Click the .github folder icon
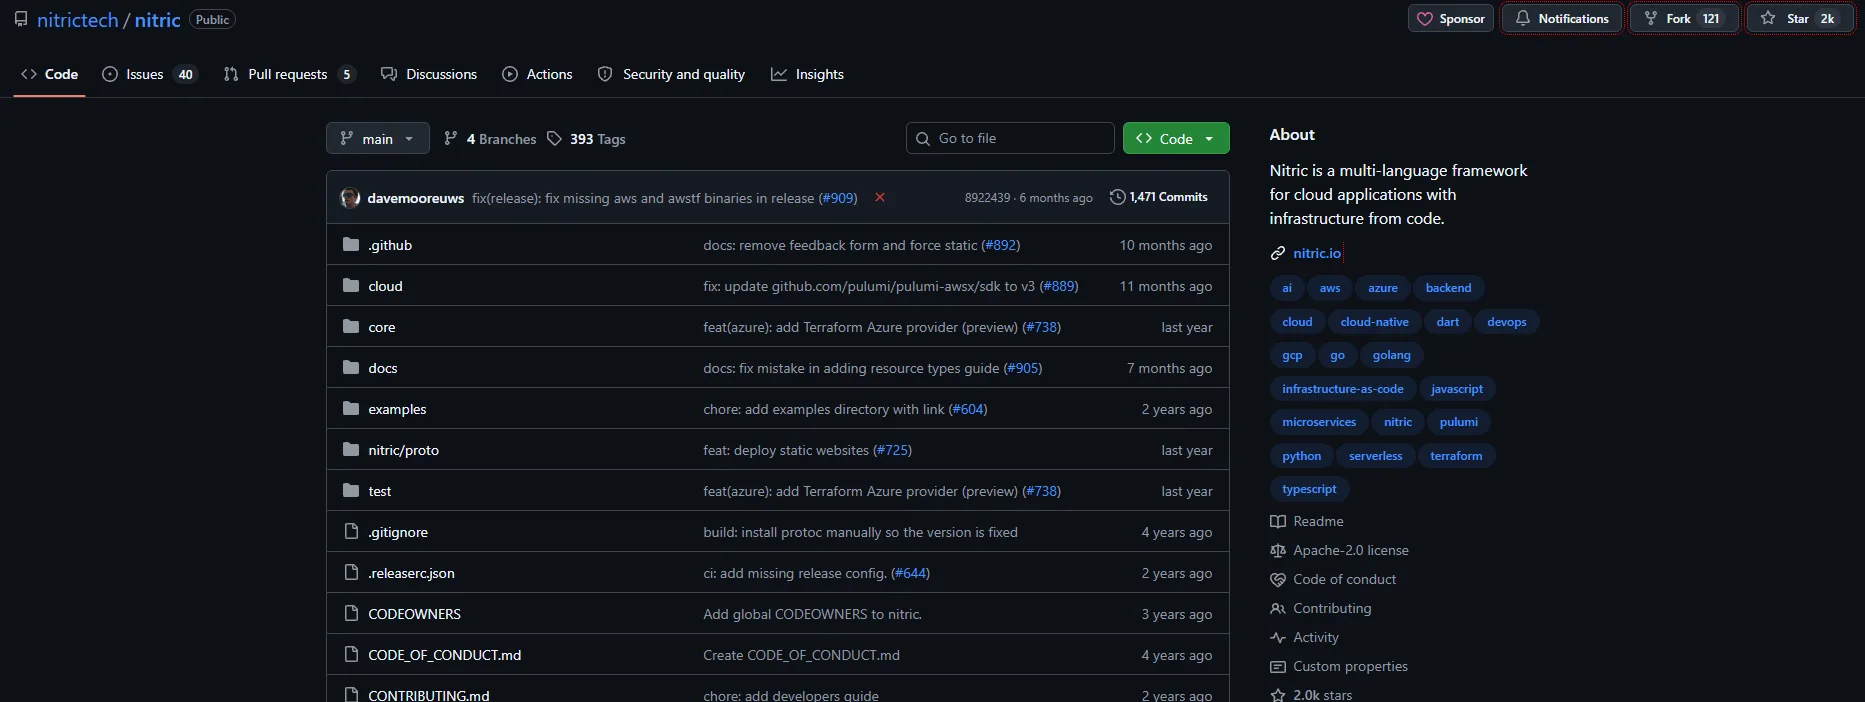The image size is (1865, 702). pos(350,244)
